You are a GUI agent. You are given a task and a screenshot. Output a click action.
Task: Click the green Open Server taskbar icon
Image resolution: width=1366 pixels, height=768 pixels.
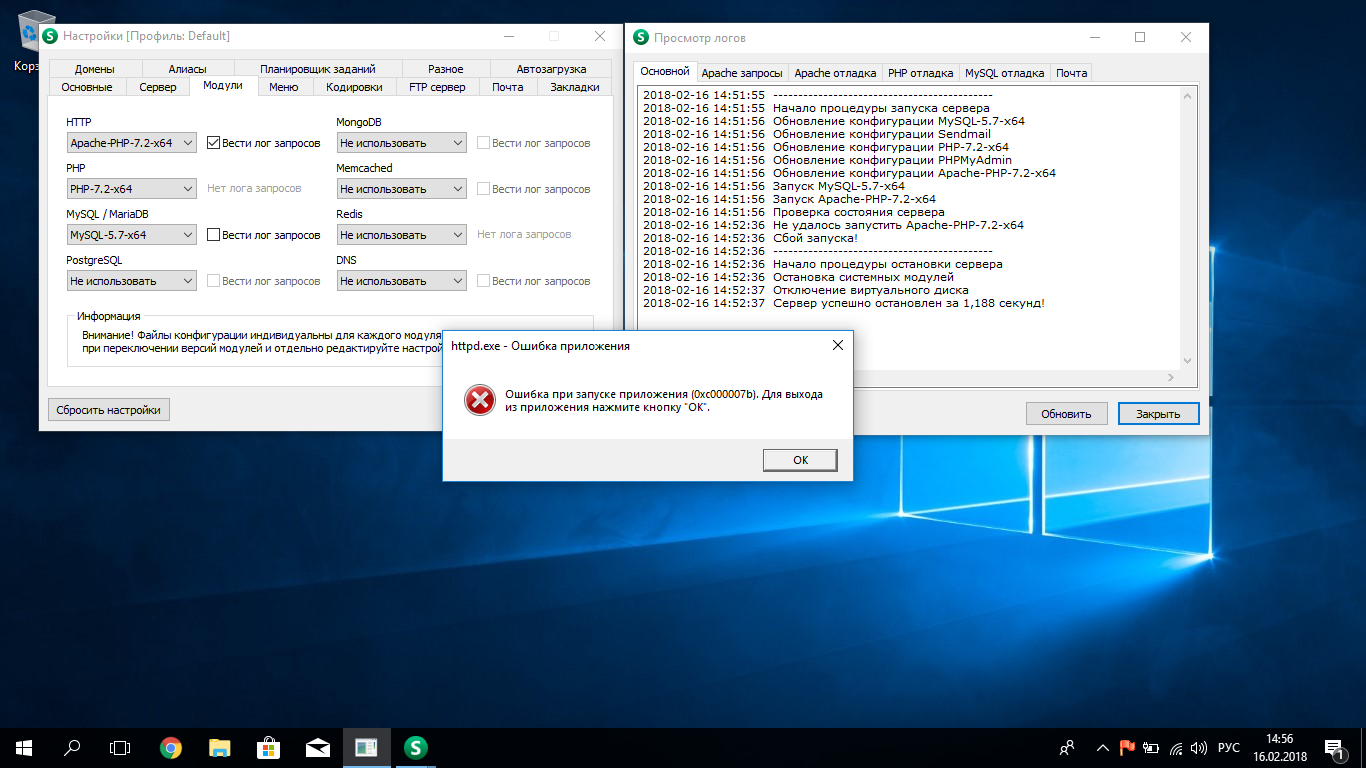point(416,747)
